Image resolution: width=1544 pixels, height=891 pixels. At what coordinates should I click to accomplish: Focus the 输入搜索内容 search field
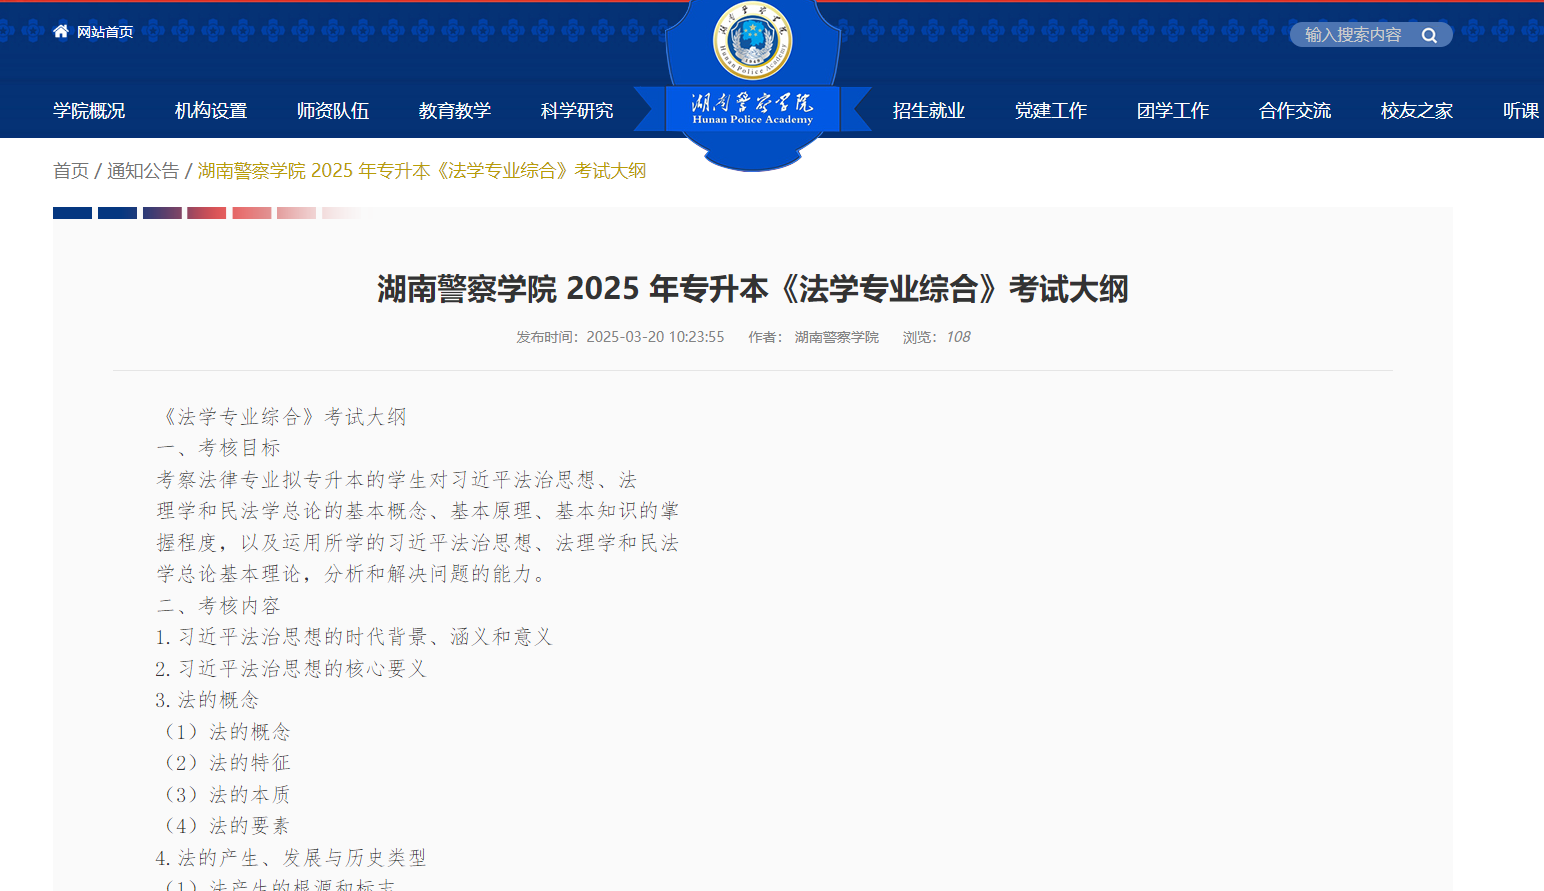point(1353,35)
